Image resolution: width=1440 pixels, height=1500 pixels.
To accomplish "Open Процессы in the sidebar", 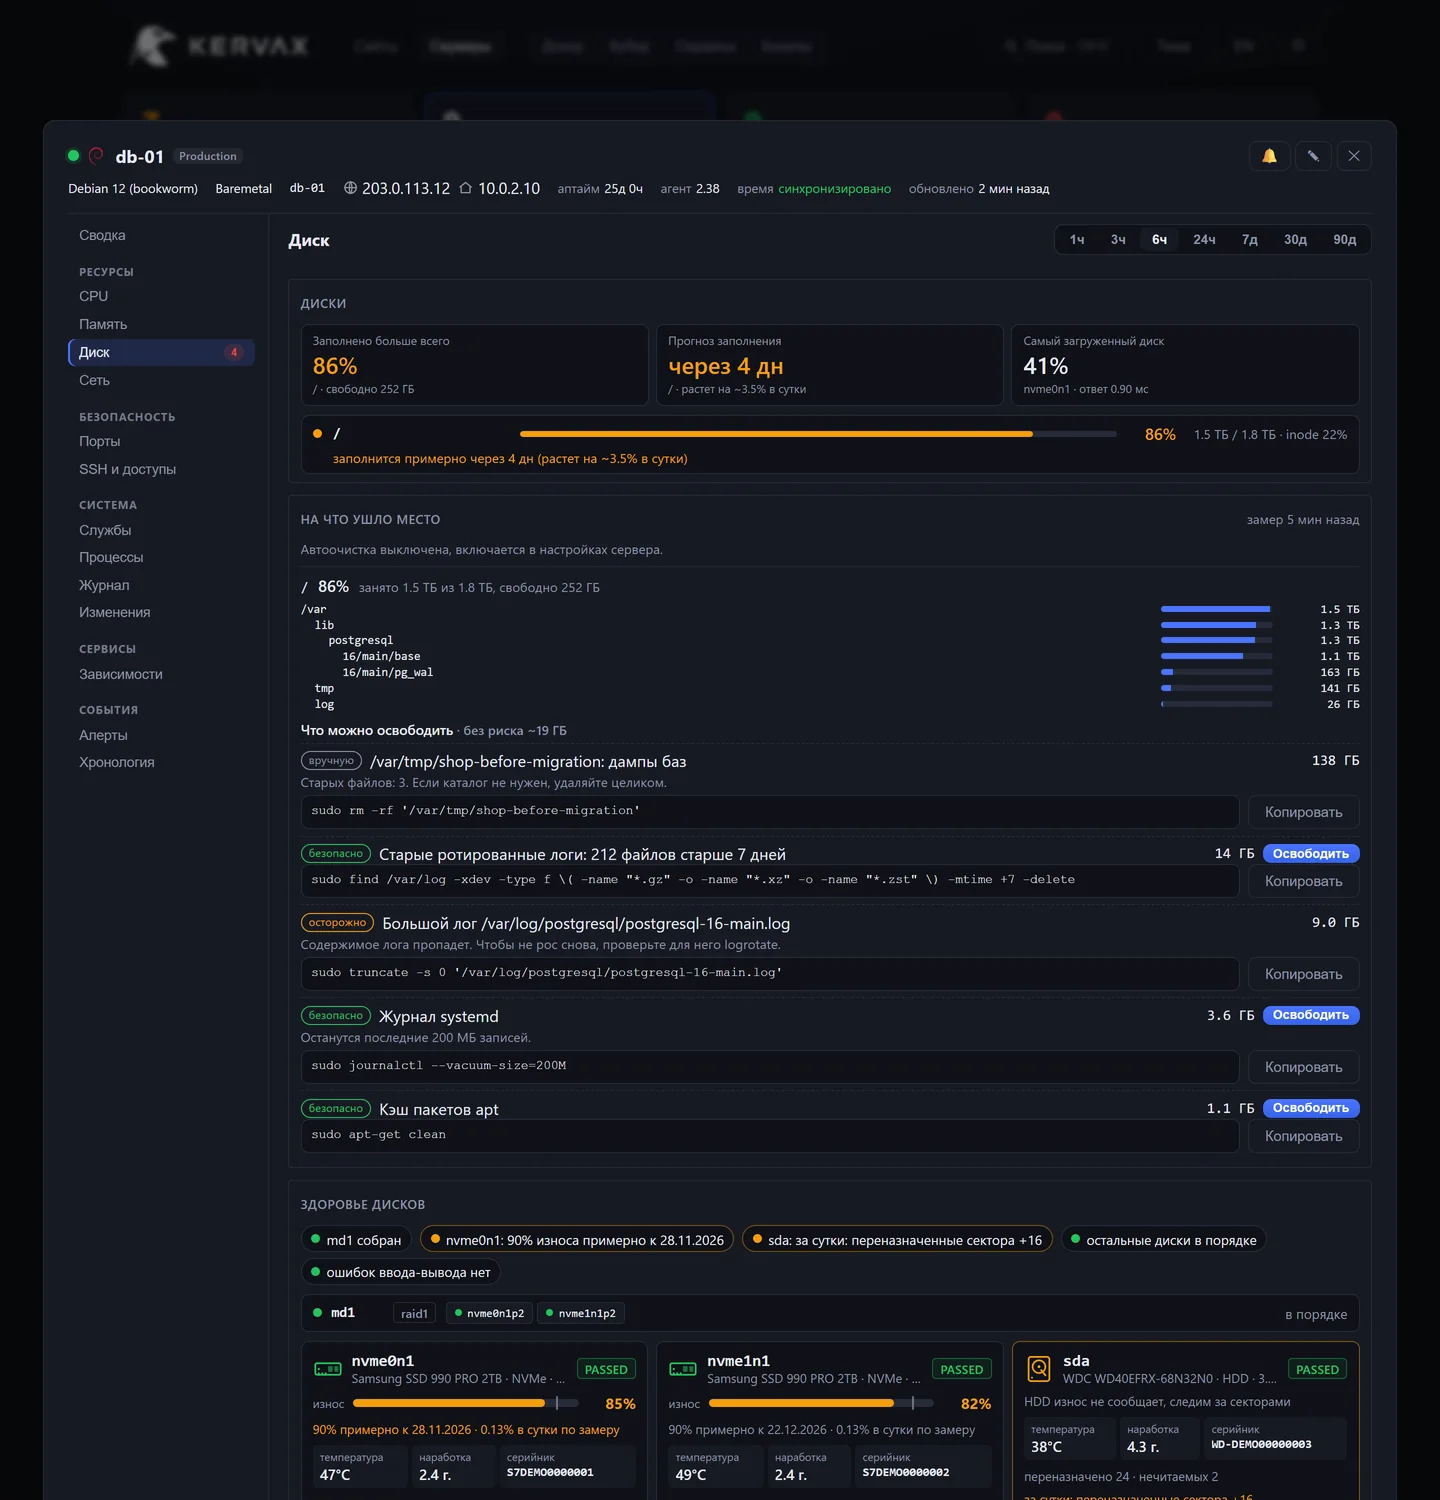I will click(162, 558).
